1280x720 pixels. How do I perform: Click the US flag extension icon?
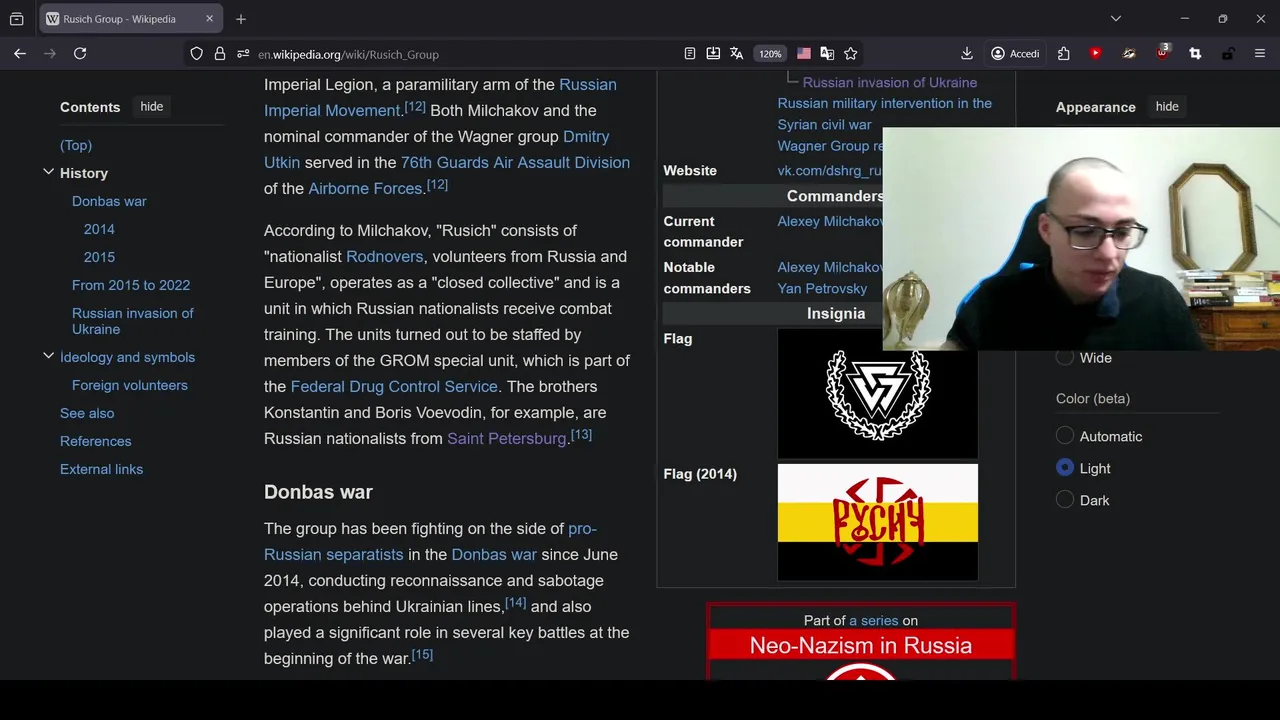804,54
